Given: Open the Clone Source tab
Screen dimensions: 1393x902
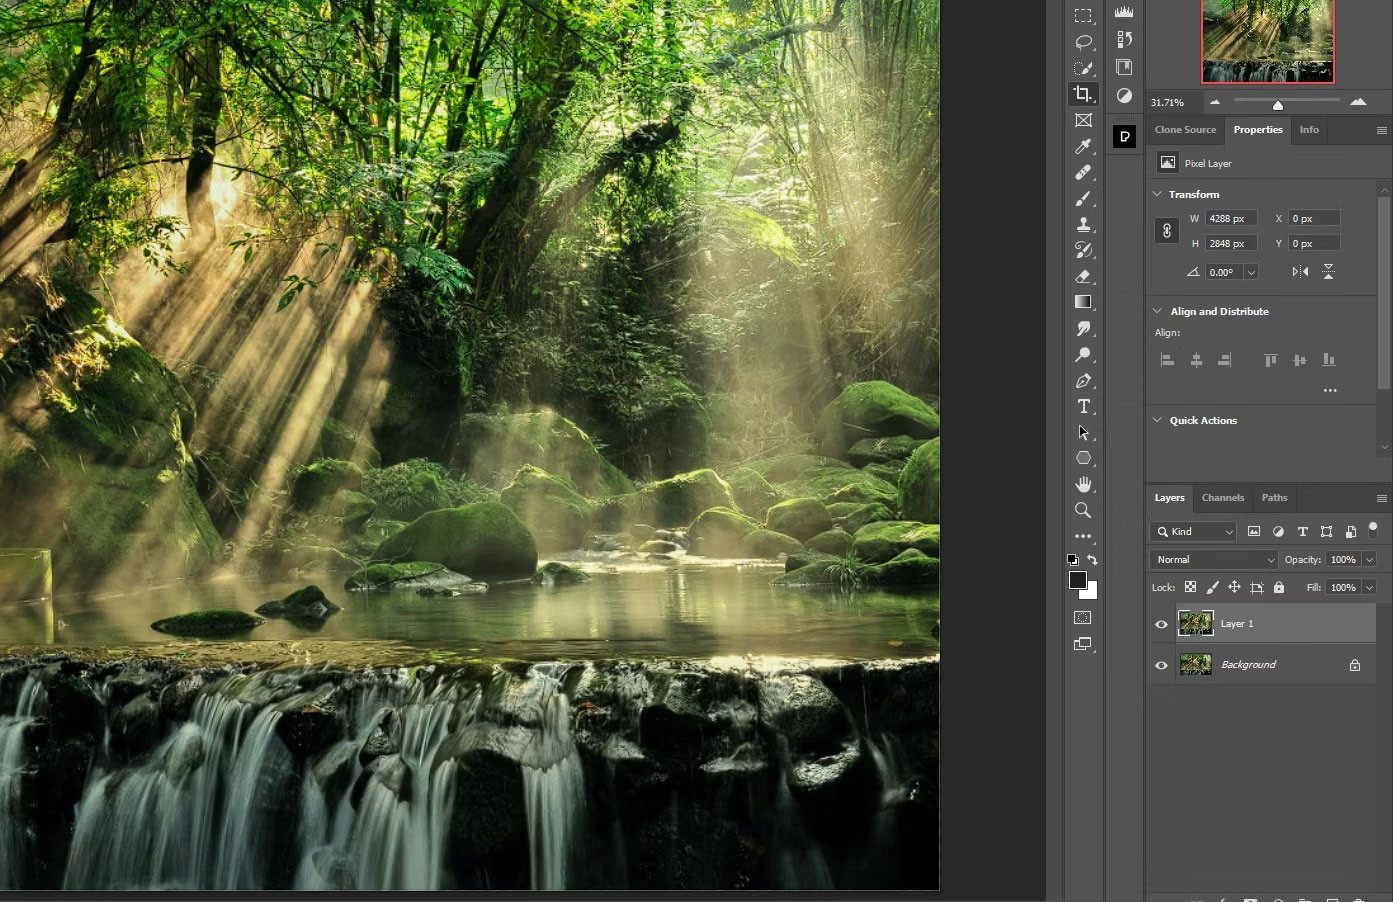Looking at the screenshot, I should [x=1185, y=130].
